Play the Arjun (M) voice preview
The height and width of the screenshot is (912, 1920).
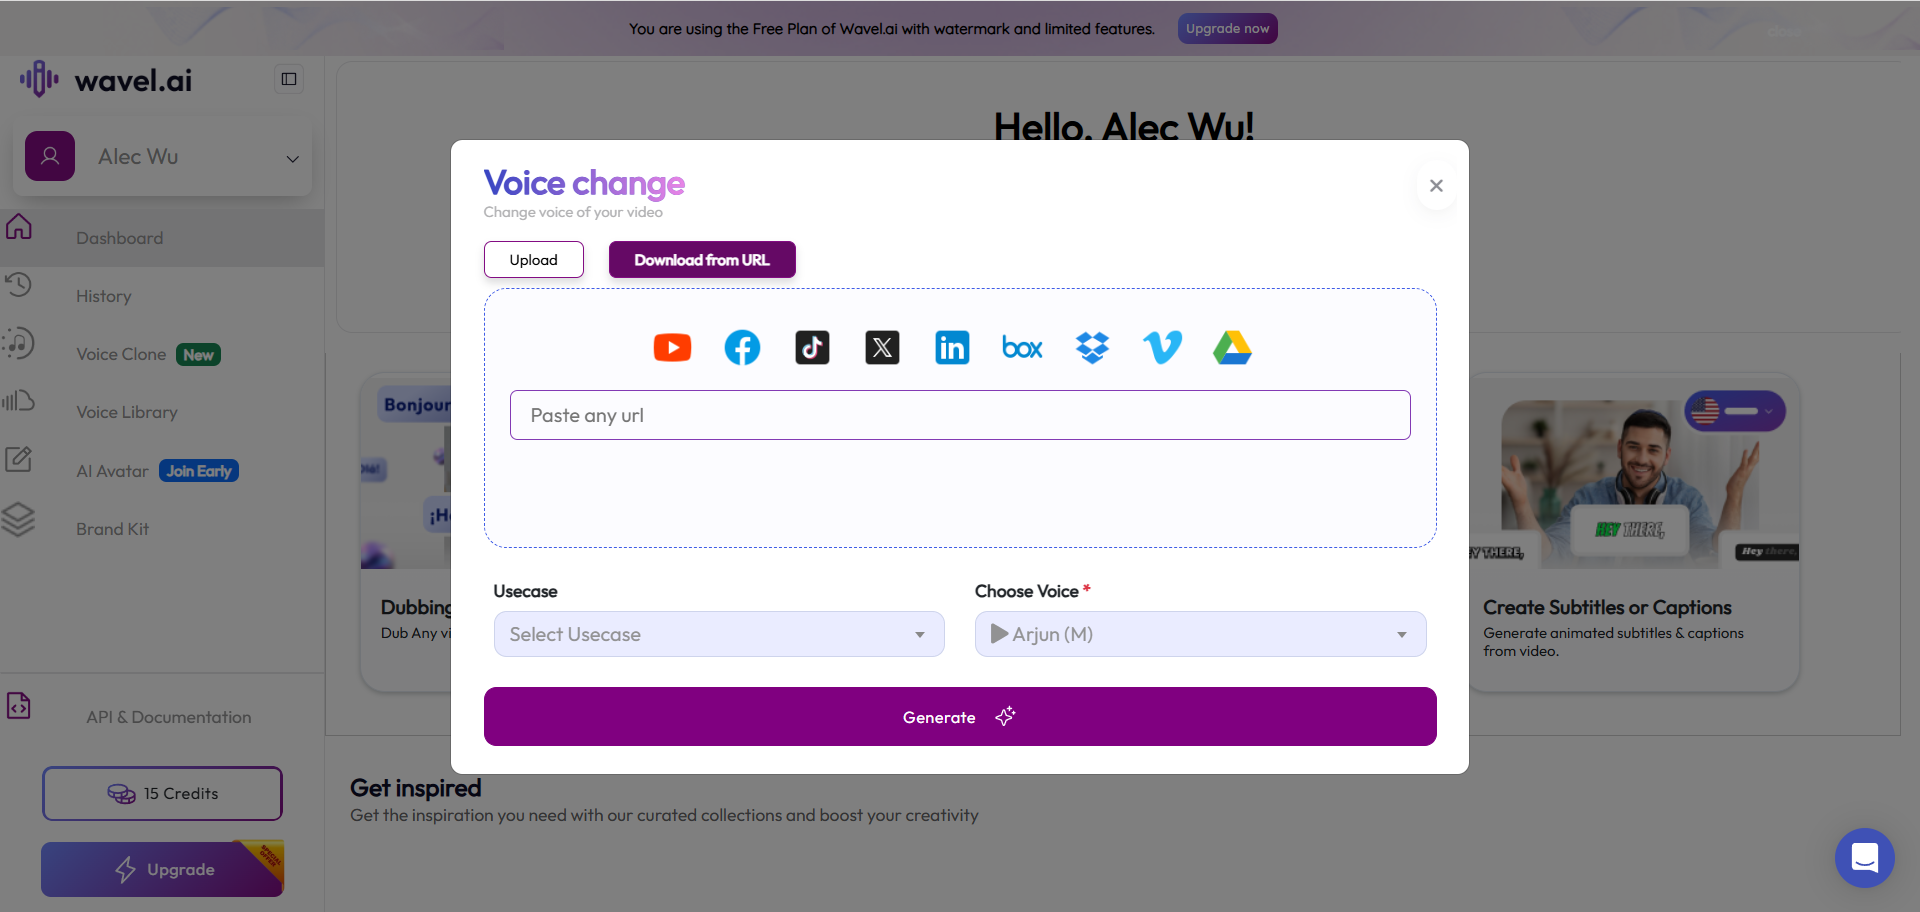pyautogui.click(x=999, y=634)
